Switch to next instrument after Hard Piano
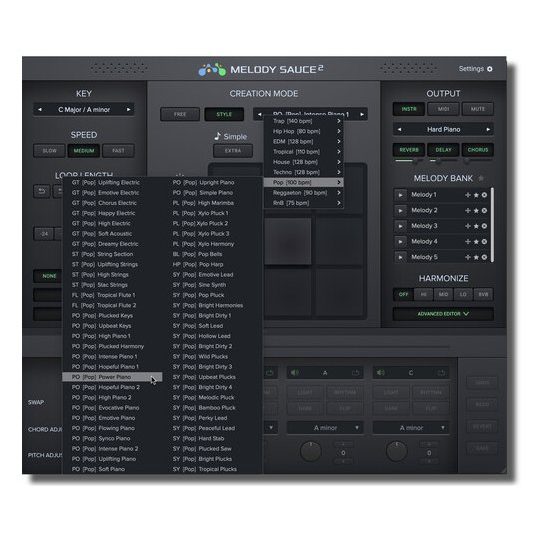The width and height of the screenshot is (540, 540). (488, 129)
